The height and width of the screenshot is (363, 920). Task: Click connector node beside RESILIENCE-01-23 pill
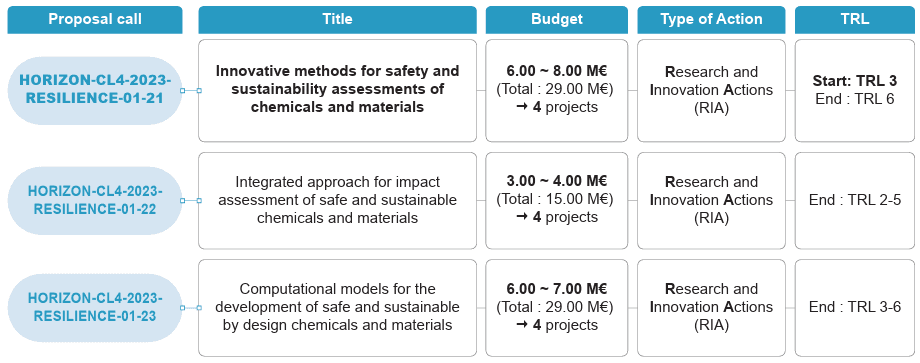coord(182,307)
